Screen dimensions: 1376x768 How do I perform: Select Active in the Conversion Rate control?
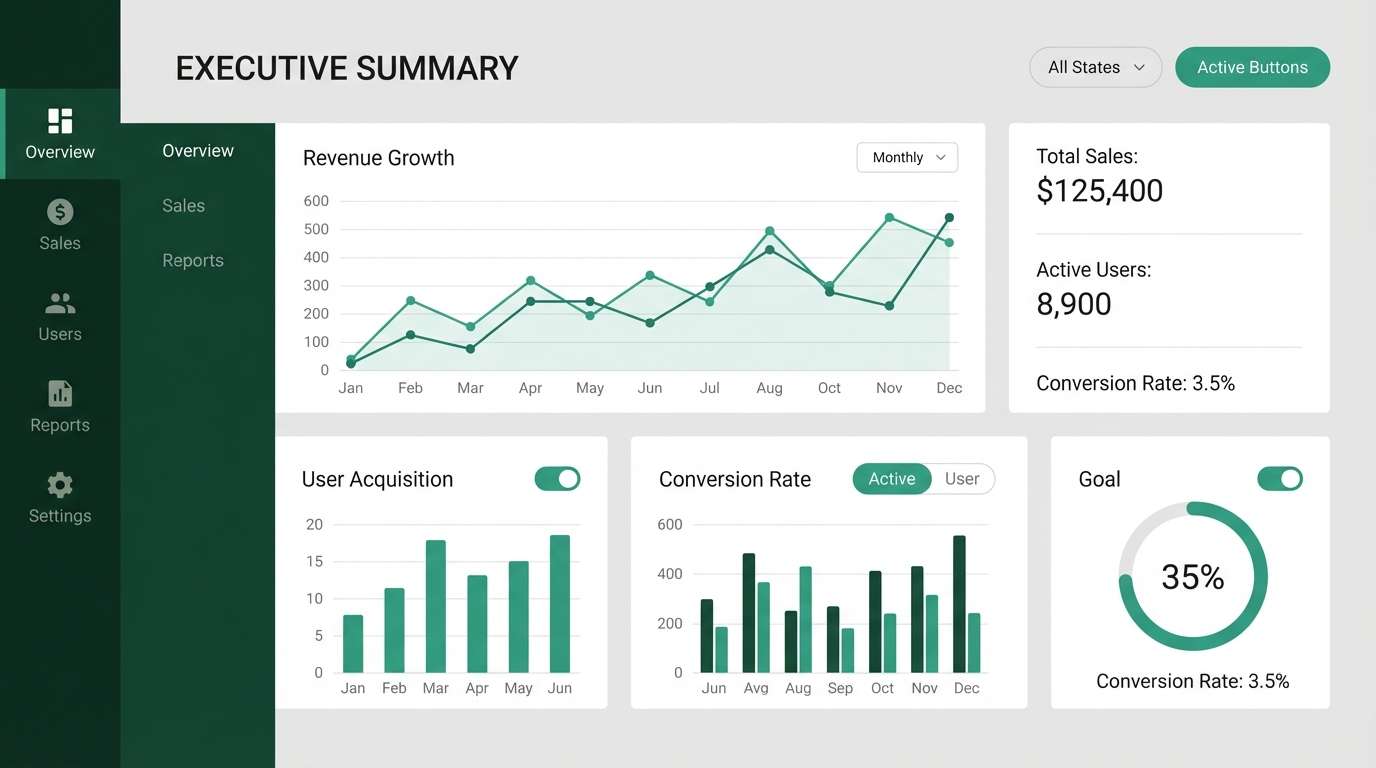point(891,479)
